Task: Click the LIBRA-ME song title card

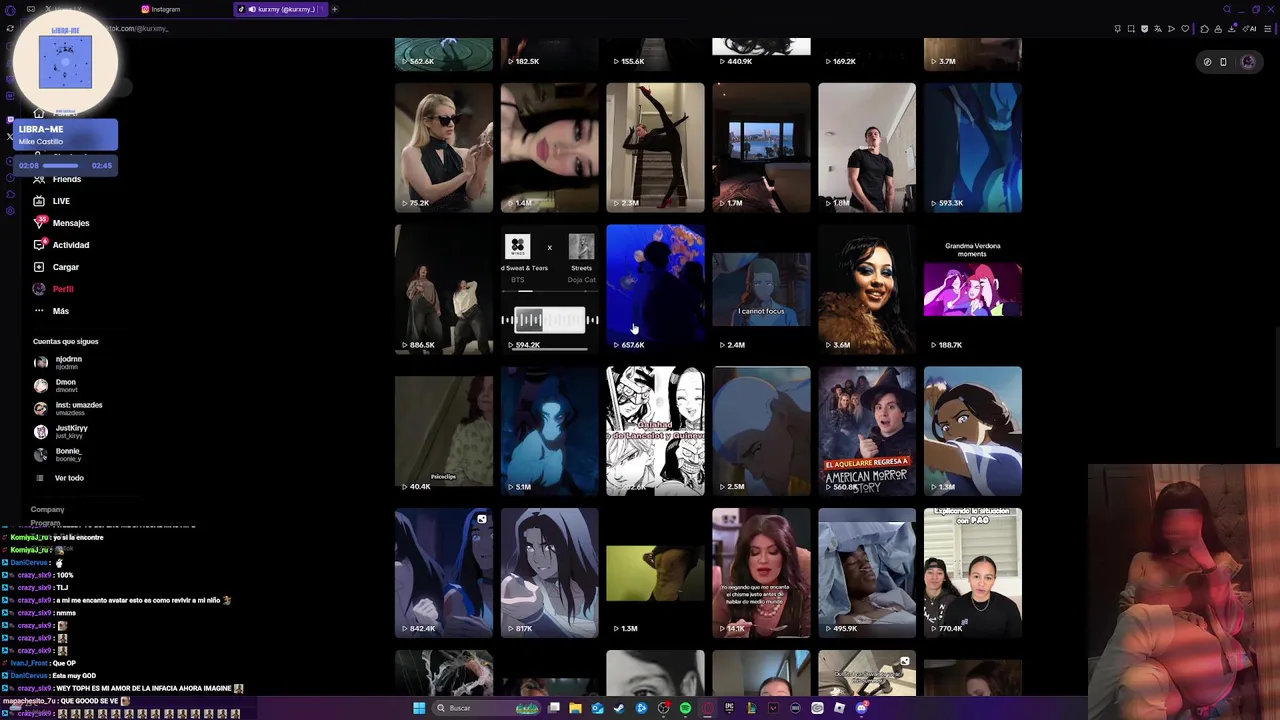Action: tap(65, 134)
